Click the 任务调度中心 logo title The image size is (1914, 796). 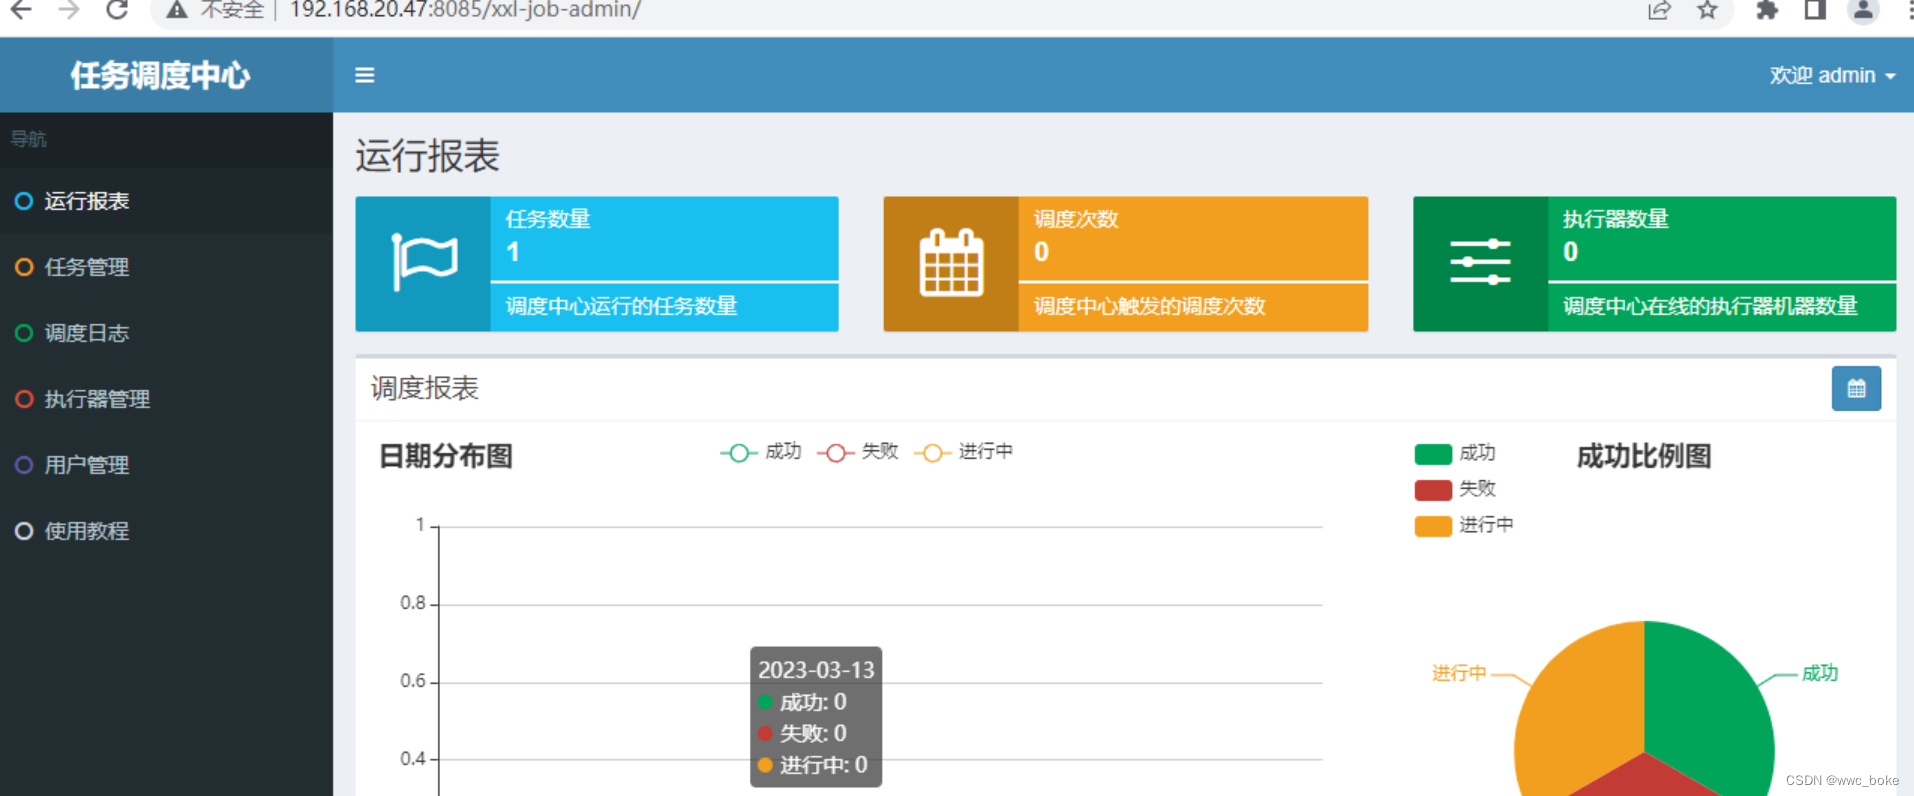coord(160,75)
